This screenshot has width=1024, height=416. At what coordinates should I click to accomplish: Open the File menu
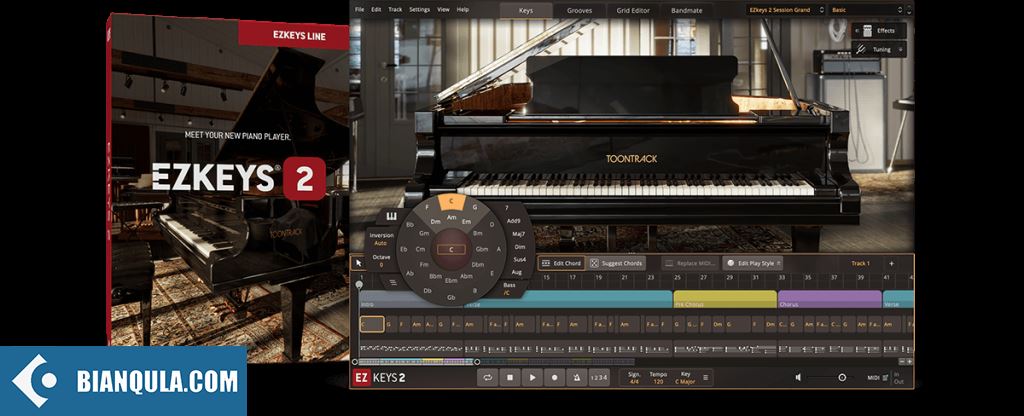click(359, 10)
